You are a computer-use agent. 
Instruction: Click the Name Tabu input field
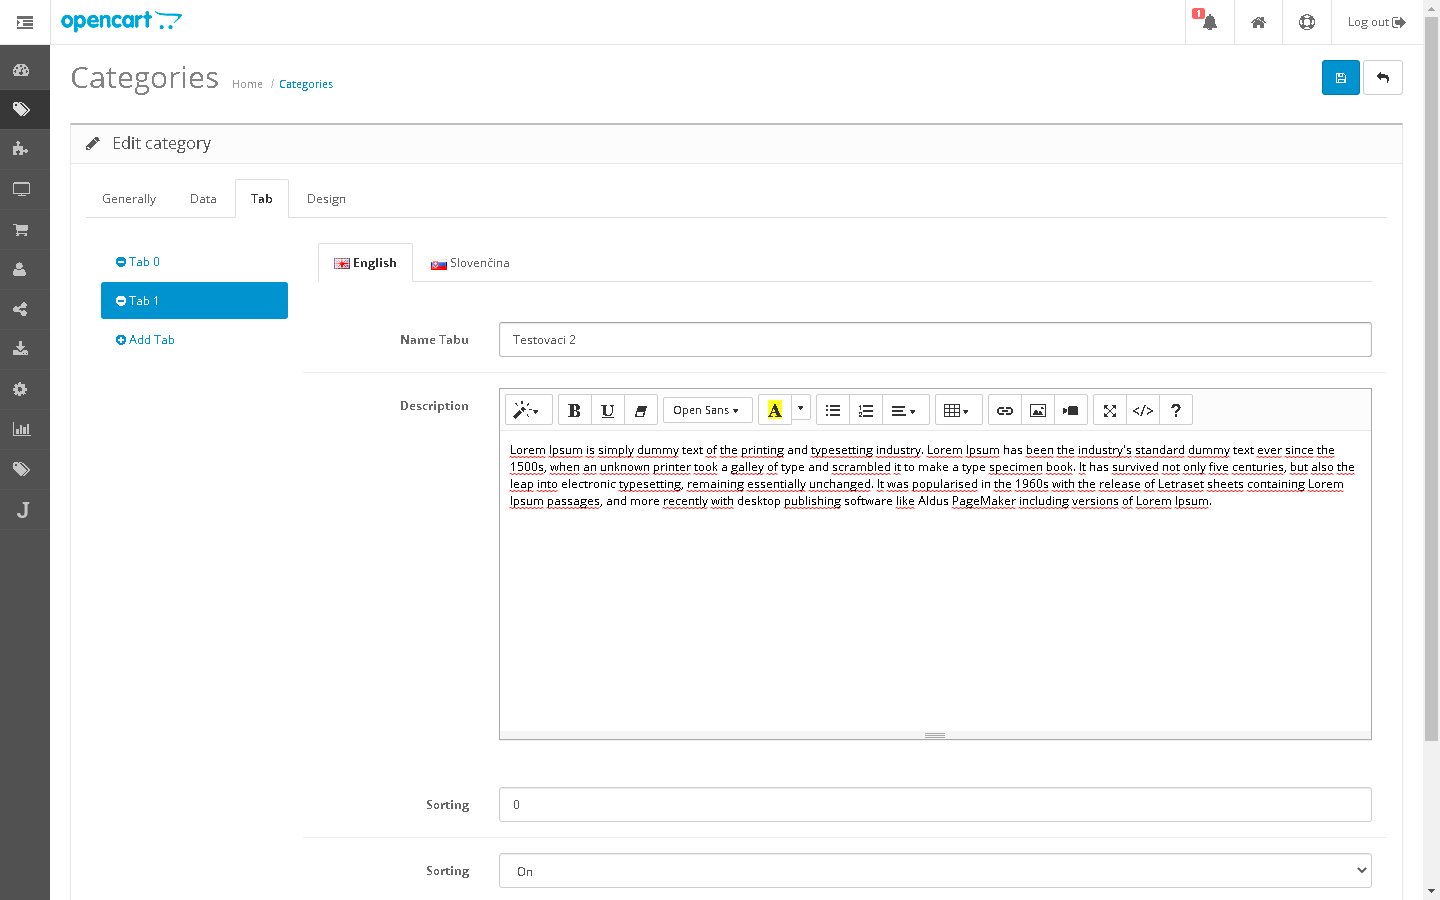coord(934,340)
